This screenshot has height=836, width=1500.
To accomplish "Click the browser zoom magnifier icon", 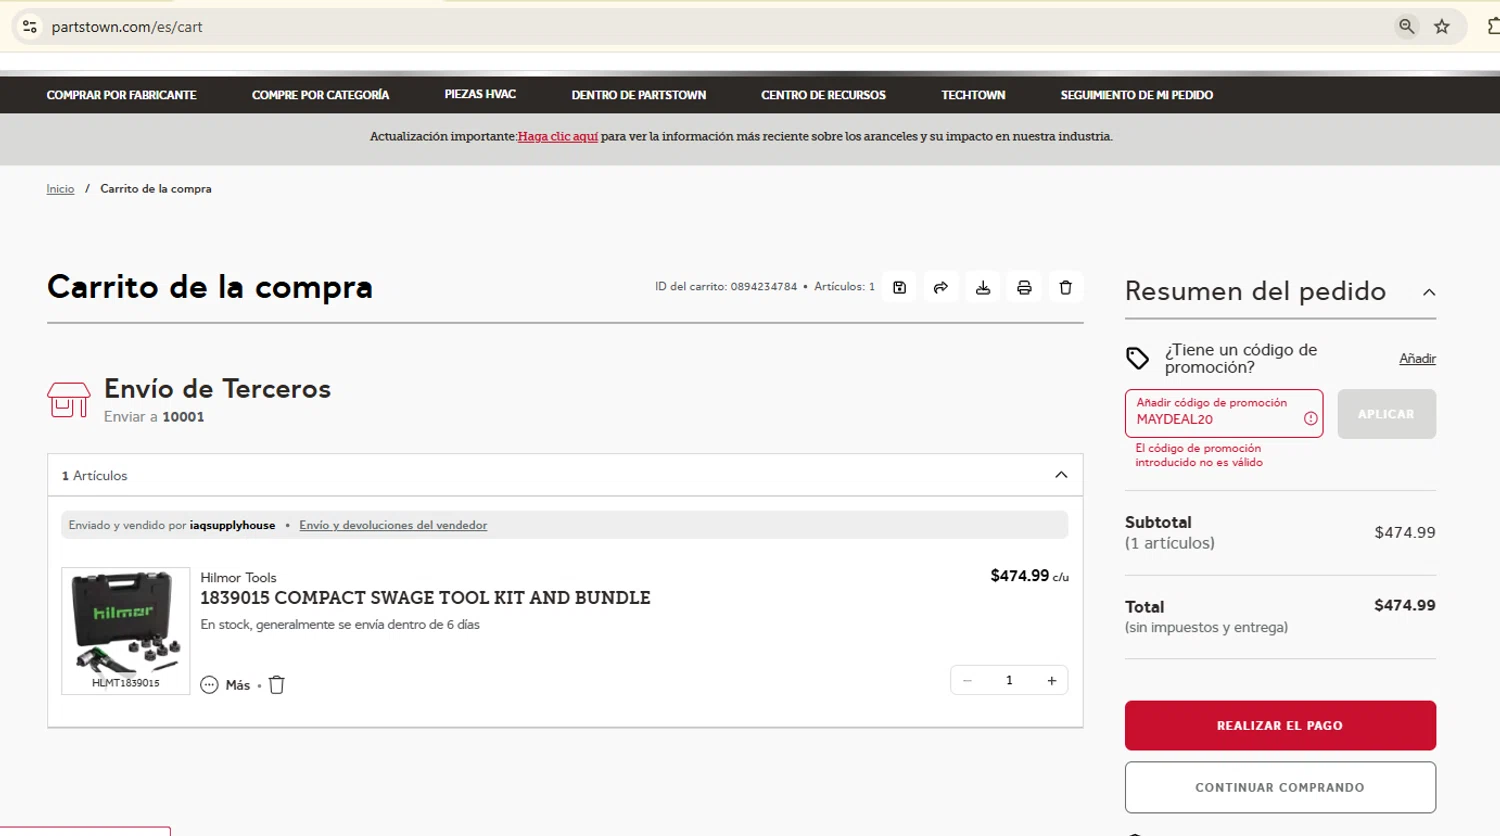I will point(1407,27).
